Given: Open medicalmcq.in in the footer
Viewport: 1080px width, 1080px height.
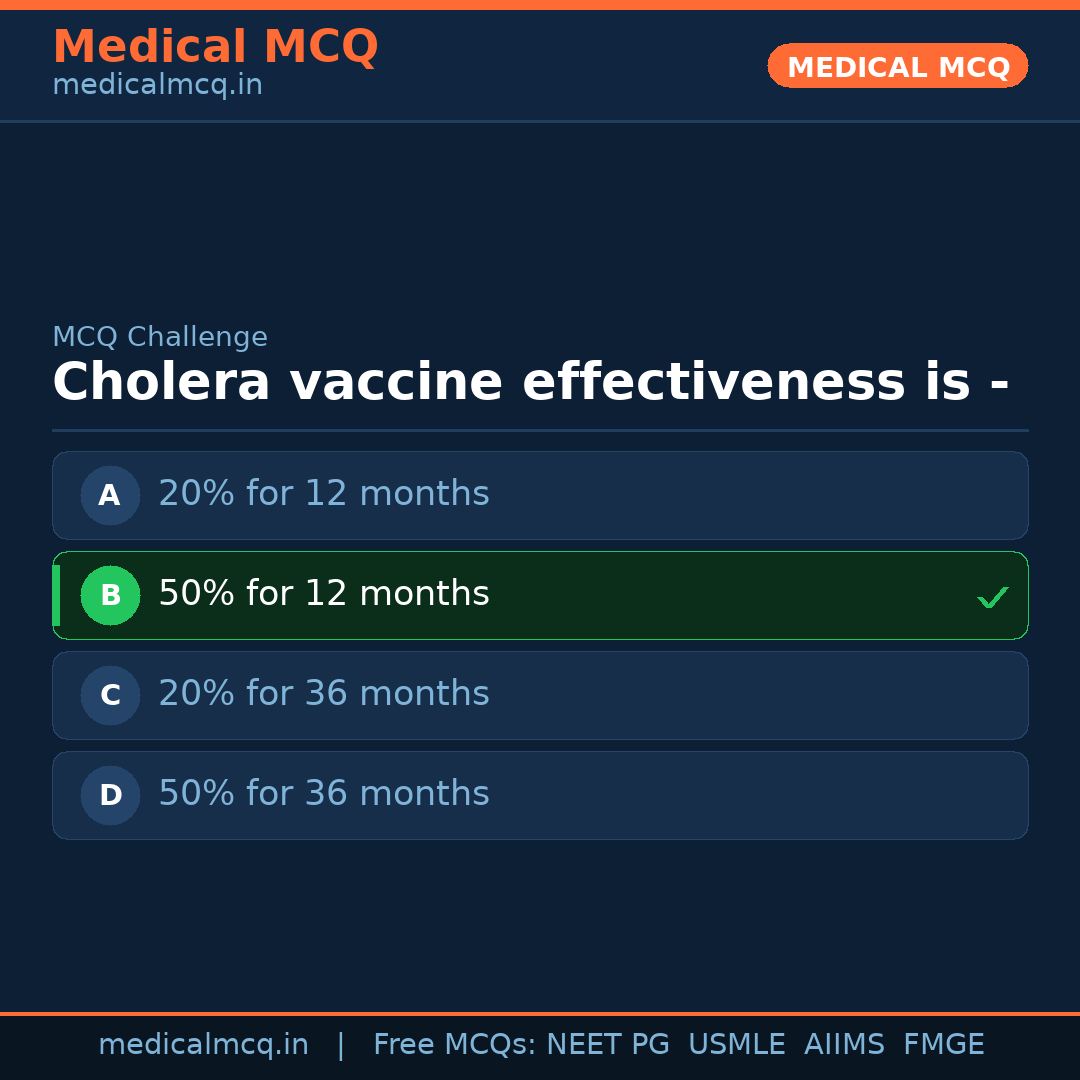Looking at the screenshot, I should click(x=203, y=1045).
